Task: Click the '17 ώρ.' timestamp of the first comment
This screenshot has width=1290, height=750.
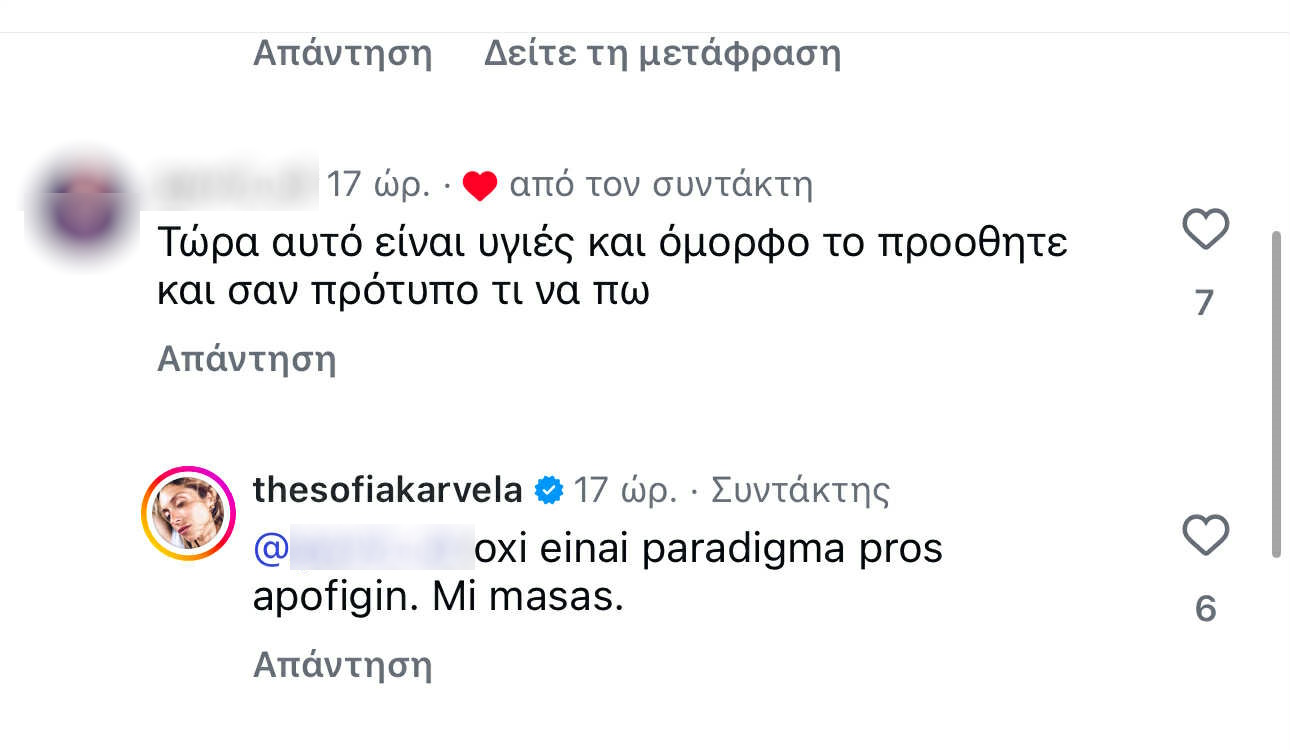Action: tap(379, 185)
